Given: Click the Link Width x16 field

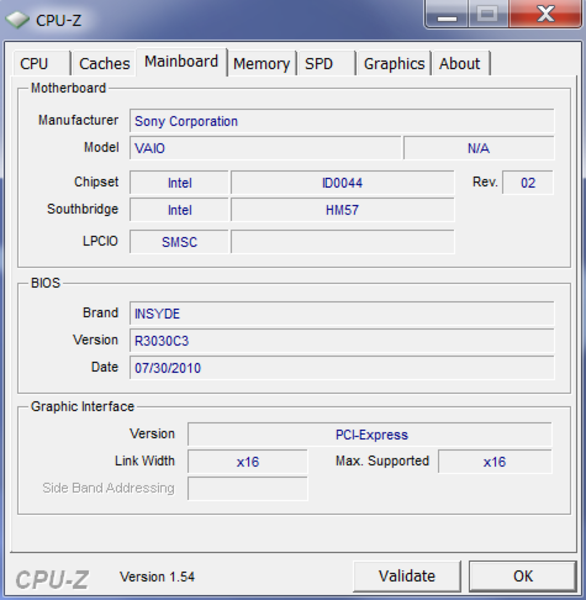Looking at the screenshot, I should point(248,461).
